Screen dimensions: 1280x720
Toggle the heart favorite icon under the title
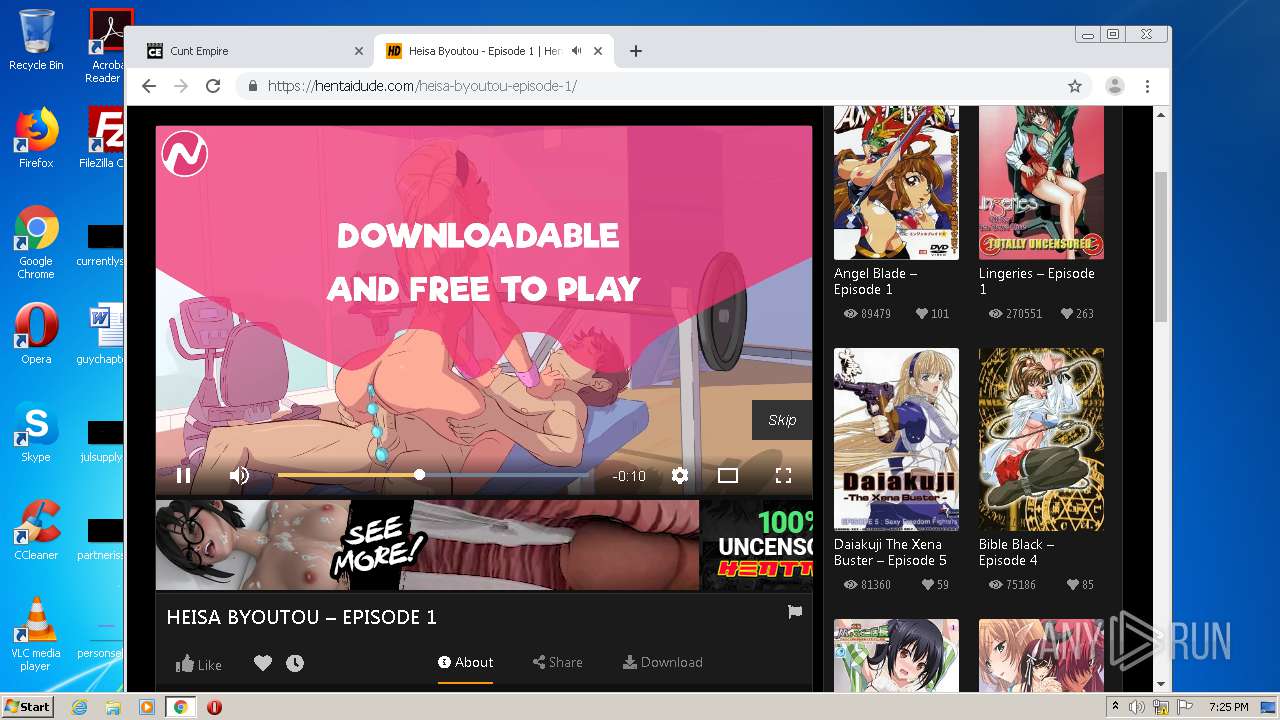tap(263, 663)
